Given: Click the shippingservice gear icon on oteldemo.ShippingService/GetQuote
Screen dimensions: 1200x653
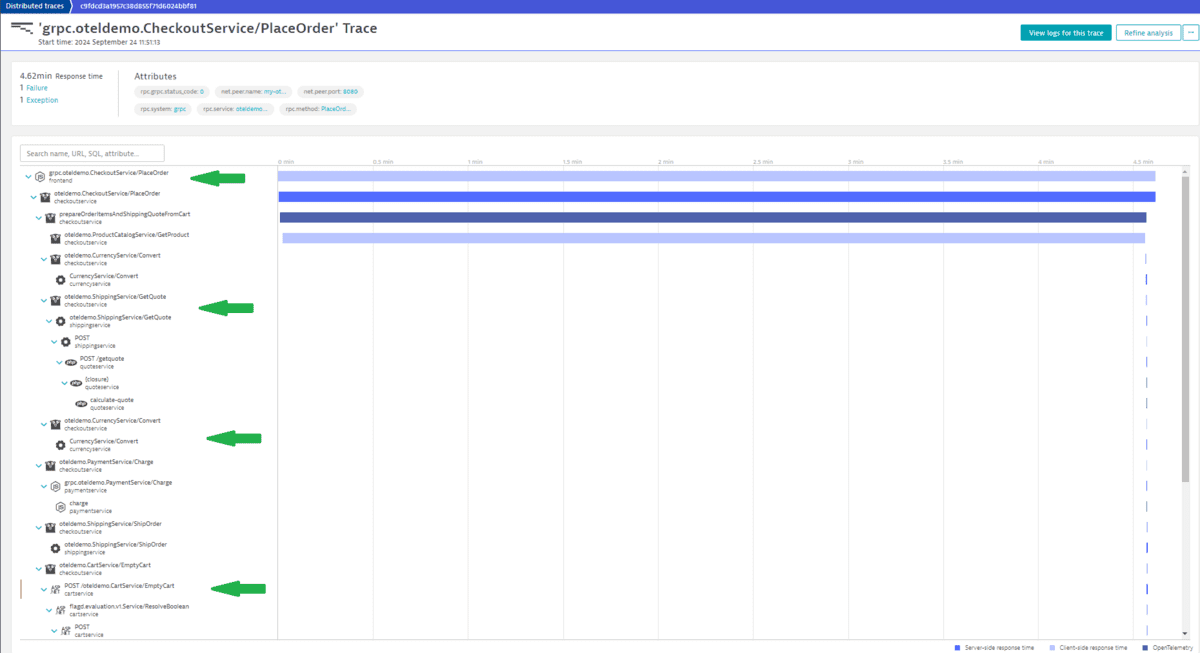Looking at the screenshot, I should (x=61, y=320).
